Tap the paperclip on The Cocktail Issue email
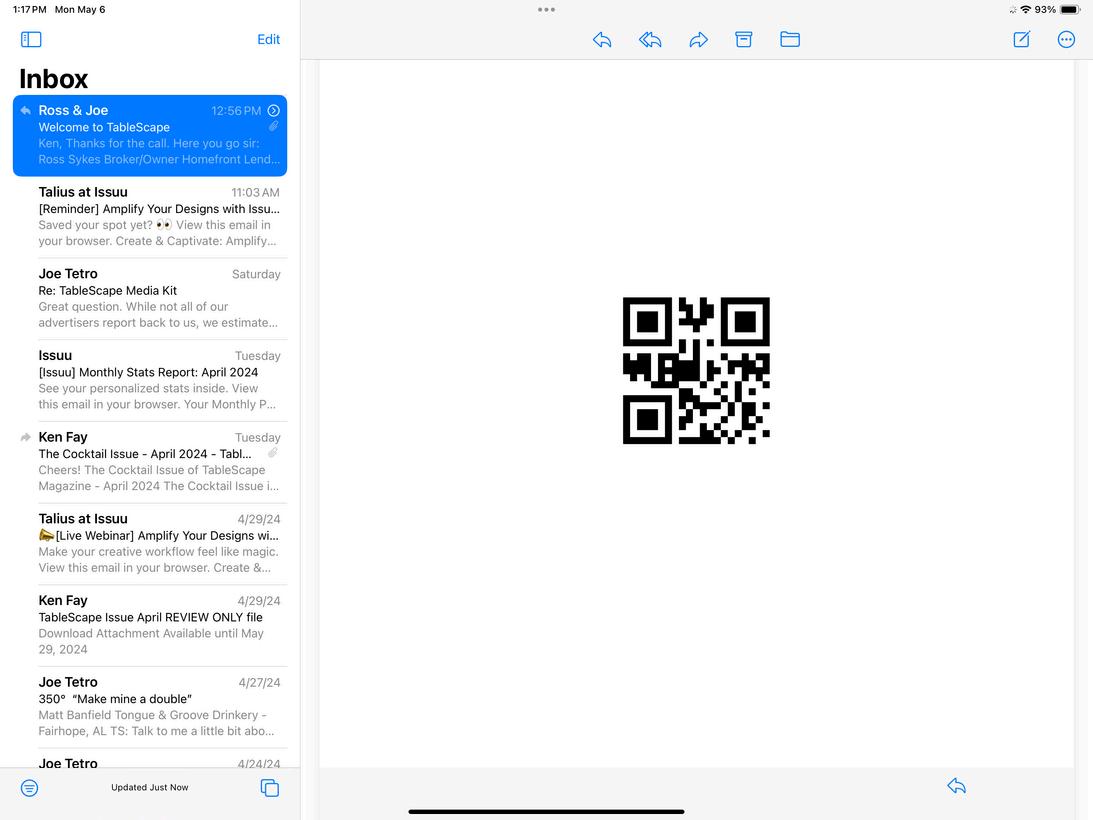 [273, 453]
